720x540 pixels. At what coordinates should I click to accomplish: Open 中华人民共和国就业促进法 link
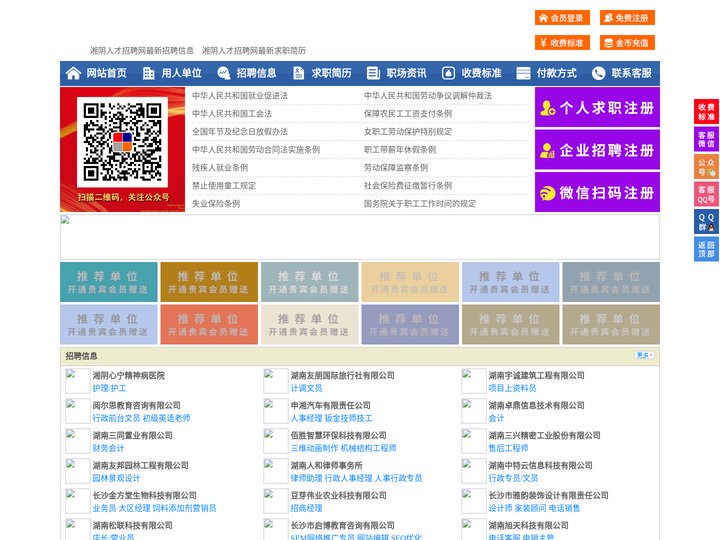click(x=240, y=96)
